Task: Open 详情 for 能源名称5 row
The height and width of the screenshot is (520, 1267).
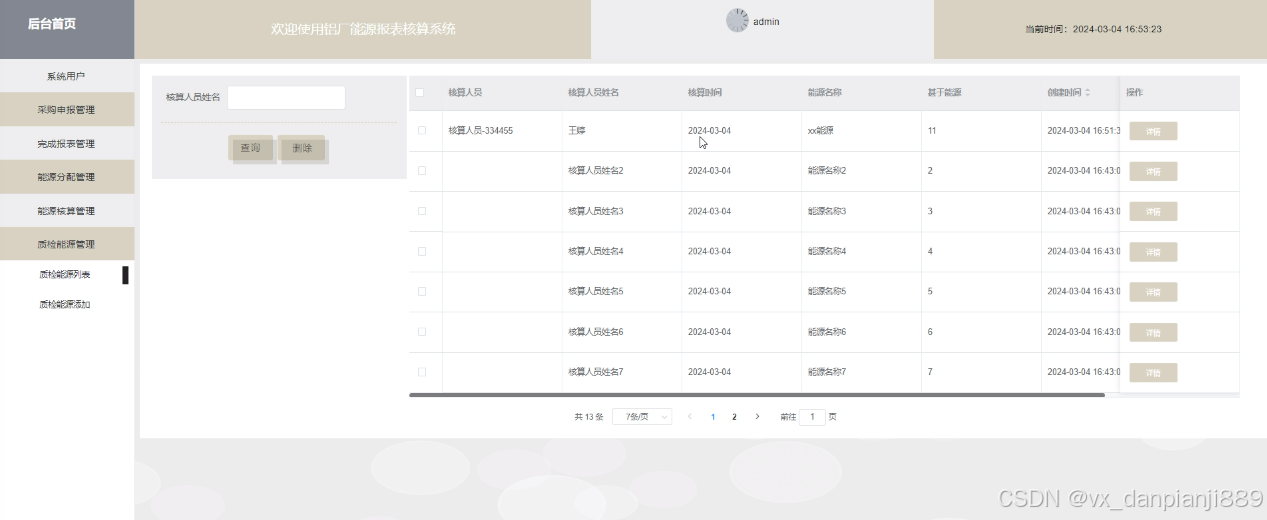Action: (1153, 292)
